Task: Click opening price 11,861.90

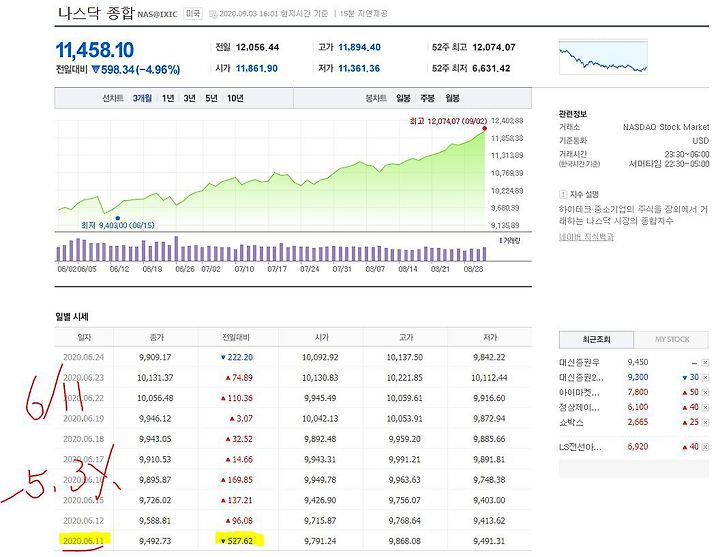Action: pos(257,68)
